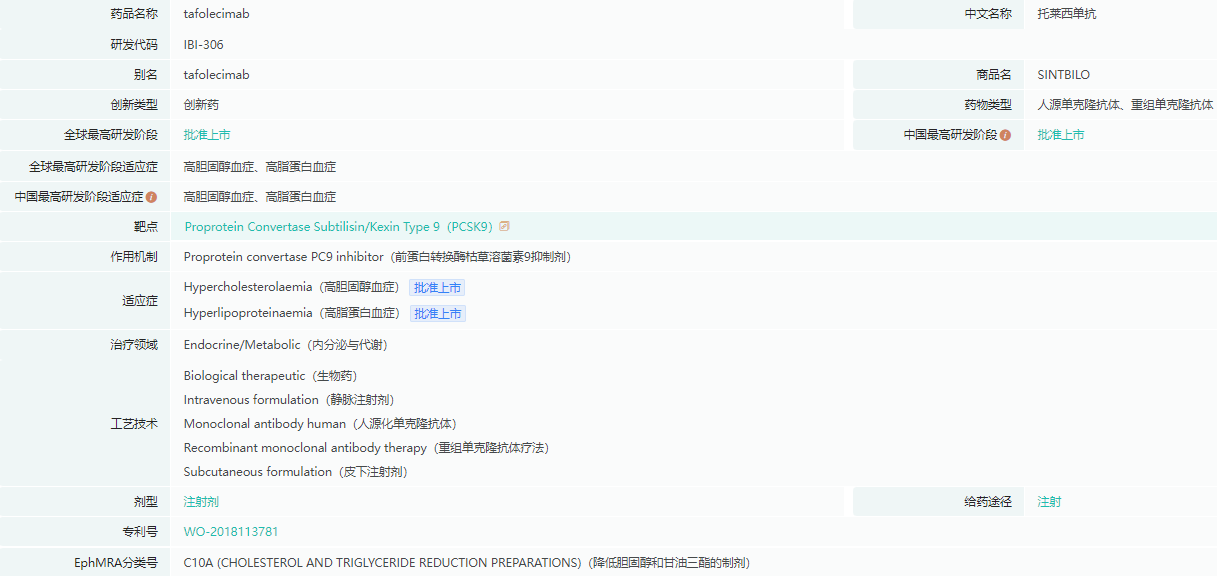Click the 研发代码 field label
Viewport: 1217px width, 576px height.
pyautogui.click(x=134, y=45)
